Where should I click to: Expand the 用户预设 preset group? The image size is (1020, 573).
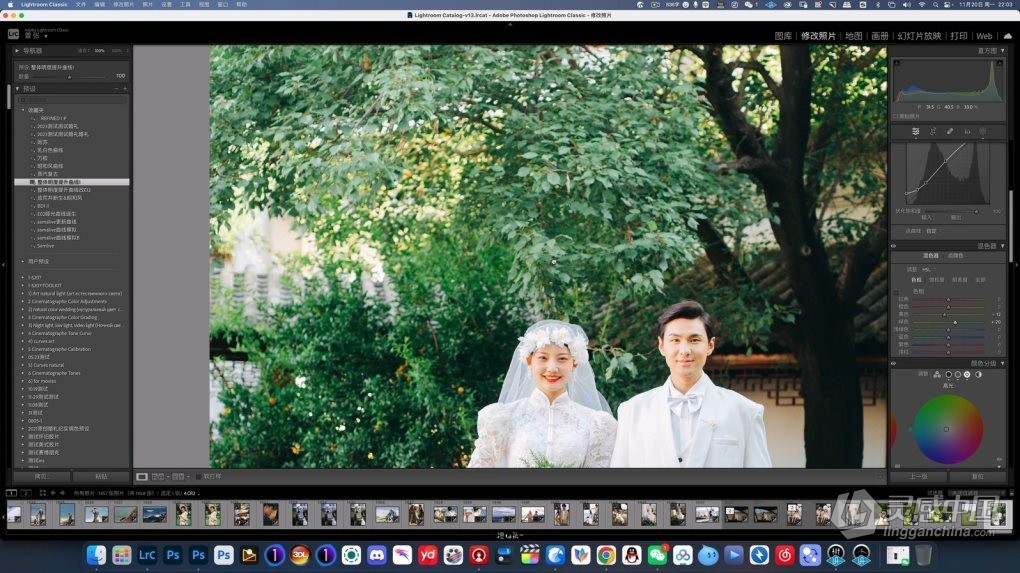[x=23, y=261]
